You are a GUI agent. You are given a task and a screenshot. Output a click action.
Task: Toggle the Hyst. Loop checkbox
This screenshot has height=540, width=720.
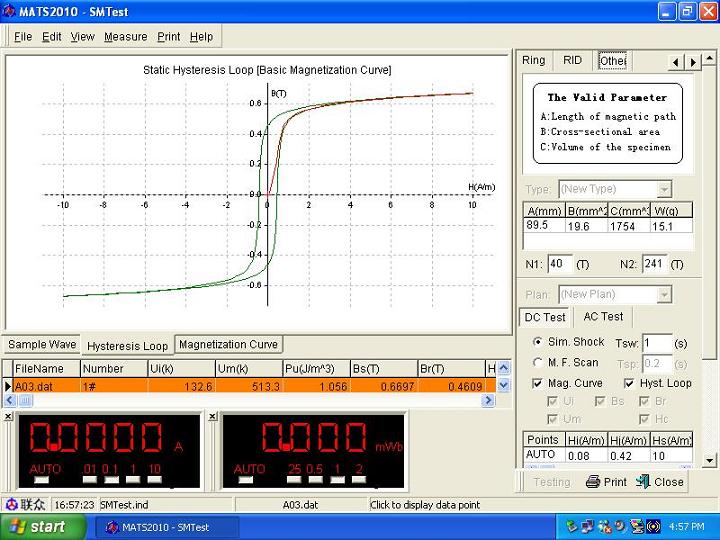pos(629,383)
